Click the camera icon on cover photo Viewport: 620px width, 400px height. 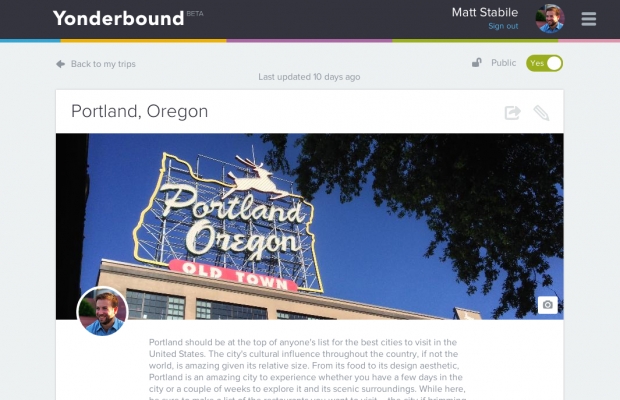point(548,305)
